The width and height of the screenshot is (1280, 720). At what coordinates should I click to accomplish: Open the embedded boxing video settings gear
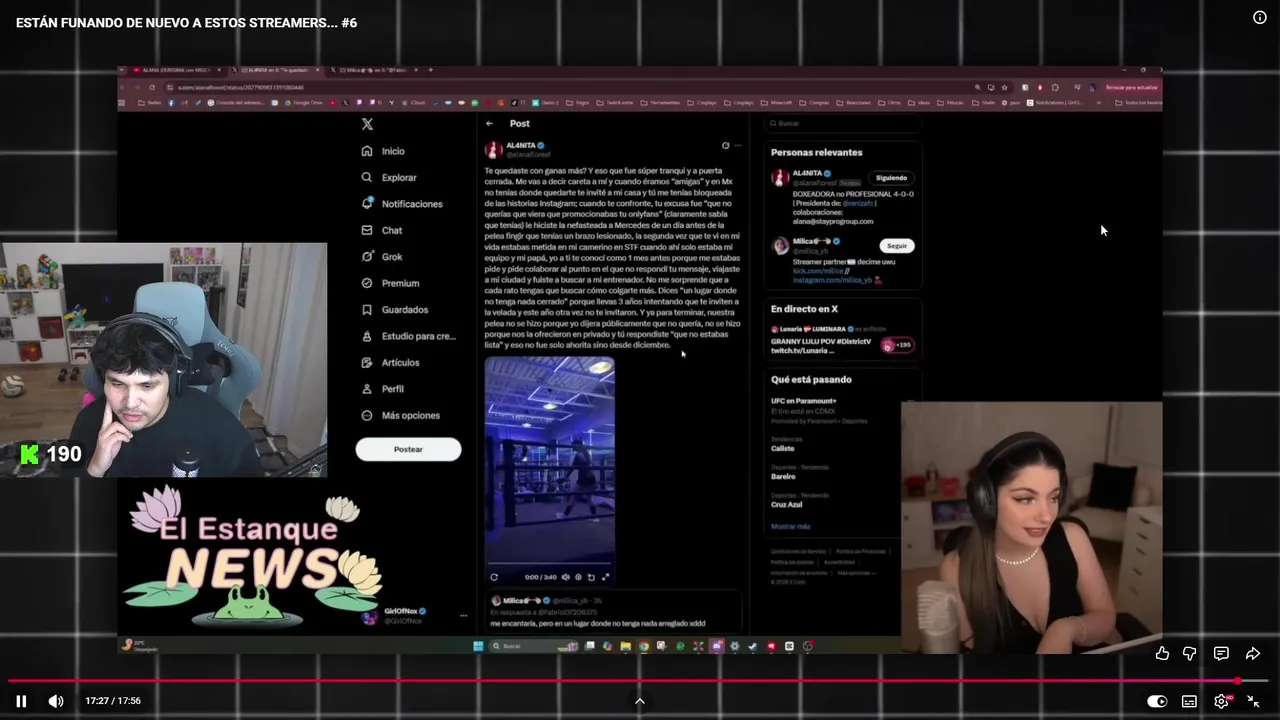[x=578, y=577]
